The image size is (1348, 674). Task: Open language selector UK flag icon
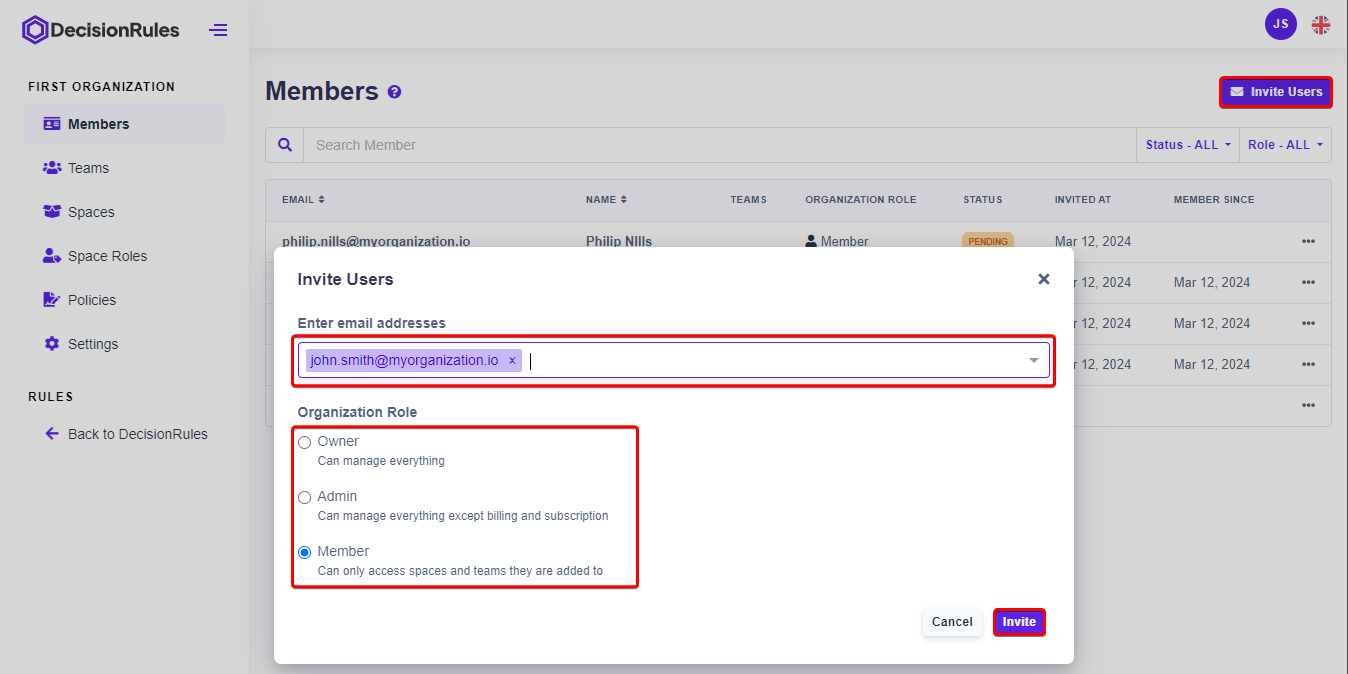coord(1321,25)
